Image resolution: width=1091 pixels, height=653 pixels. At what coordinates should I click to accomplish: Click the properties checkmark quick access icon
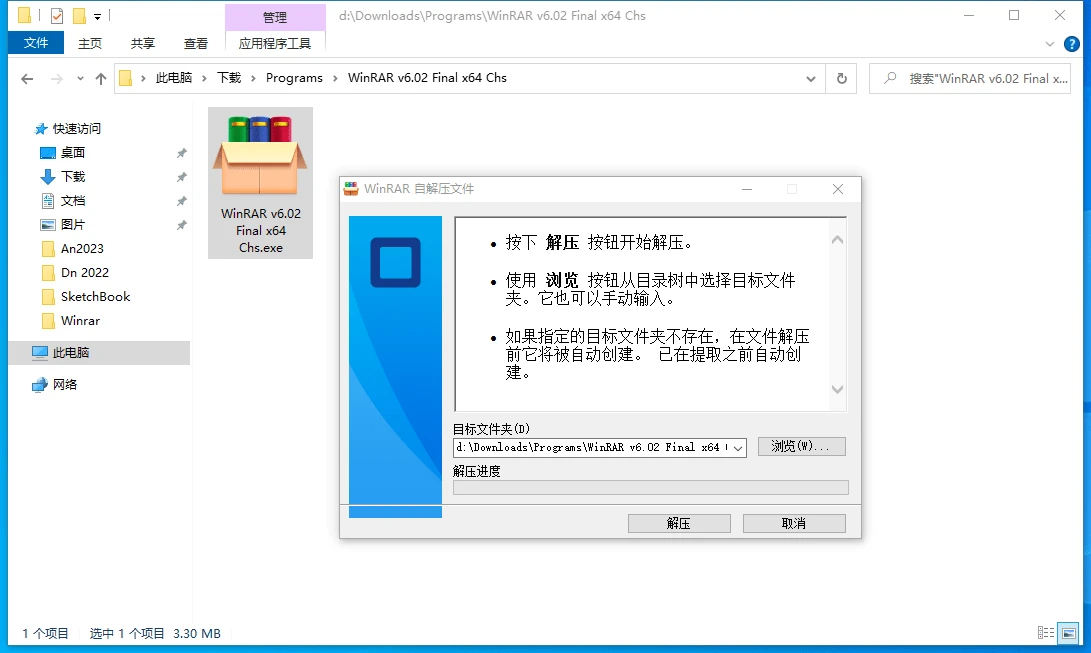[x=57, y=15]
